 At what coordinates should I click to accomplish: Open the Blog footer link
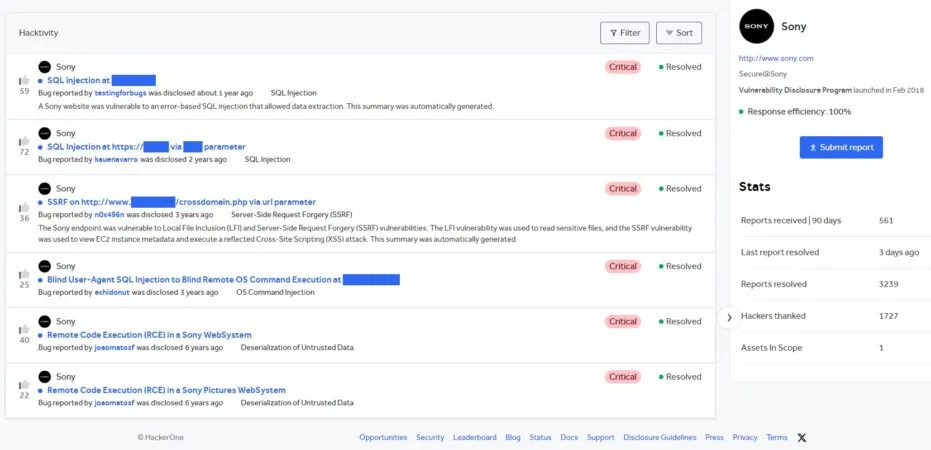513,438
